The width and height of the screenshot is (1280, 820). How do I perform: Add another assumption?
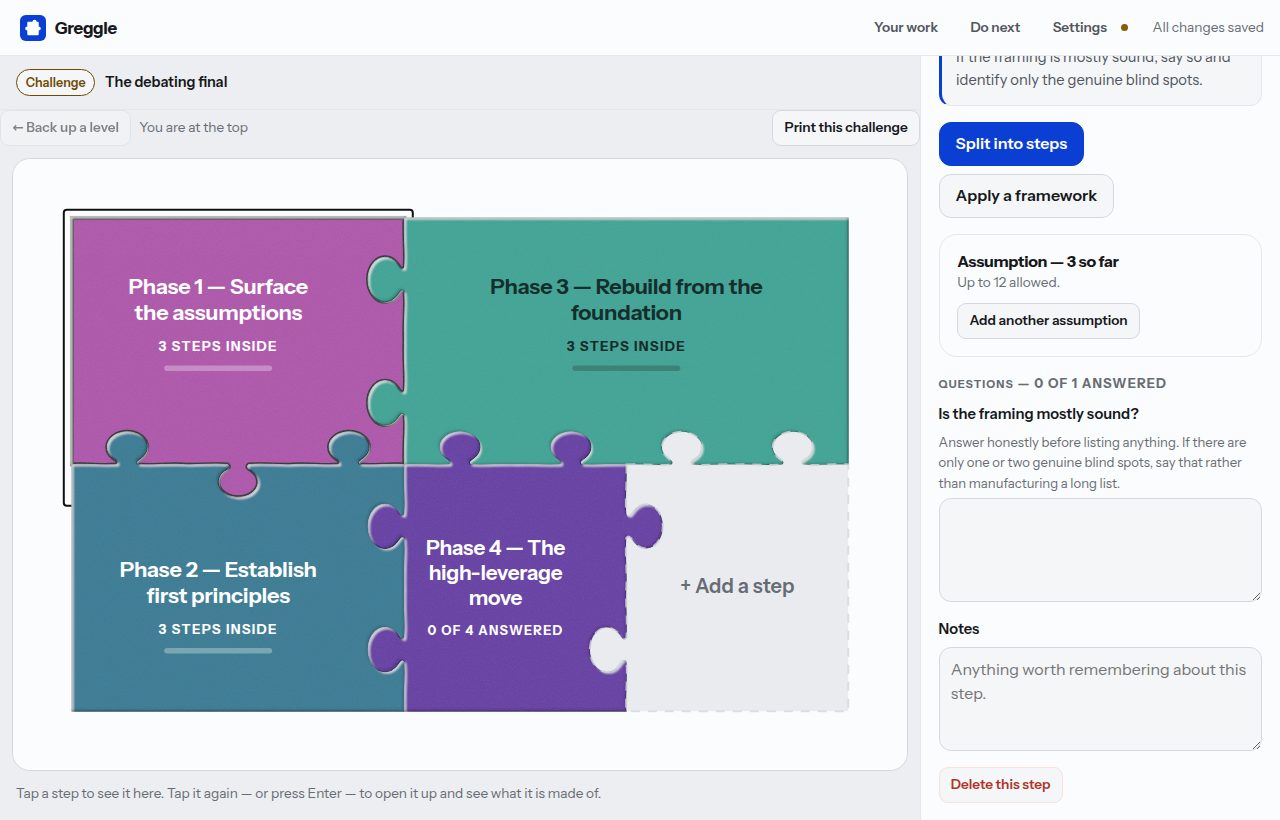coord(1048,321)
